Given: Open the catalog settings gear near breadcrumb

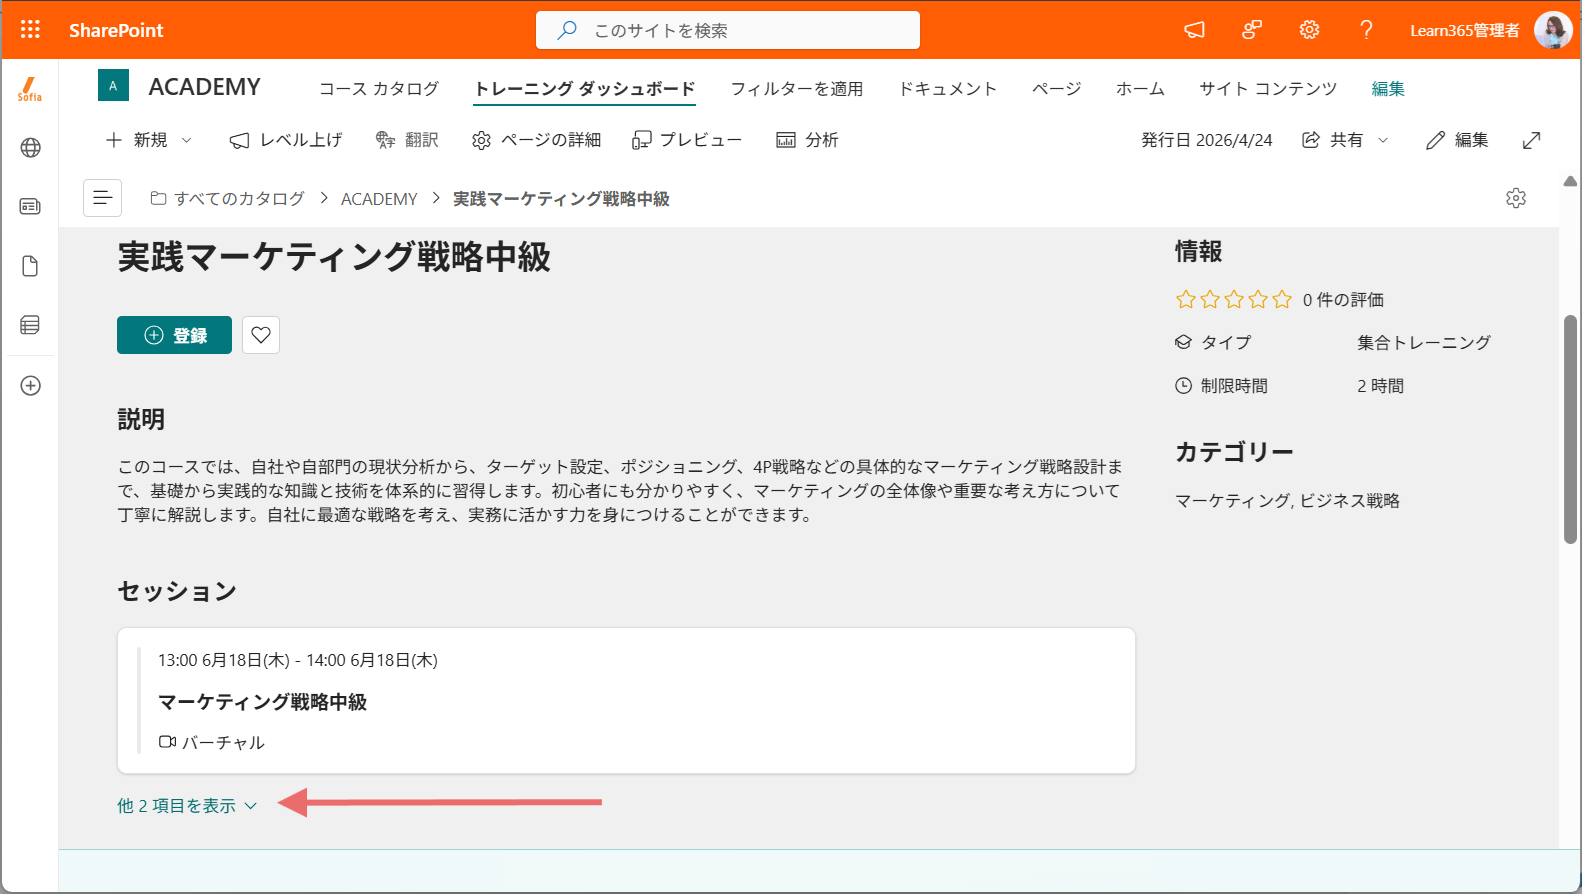Looking at the screenshot, I should pyautogui.click(x=1516, y=198).
